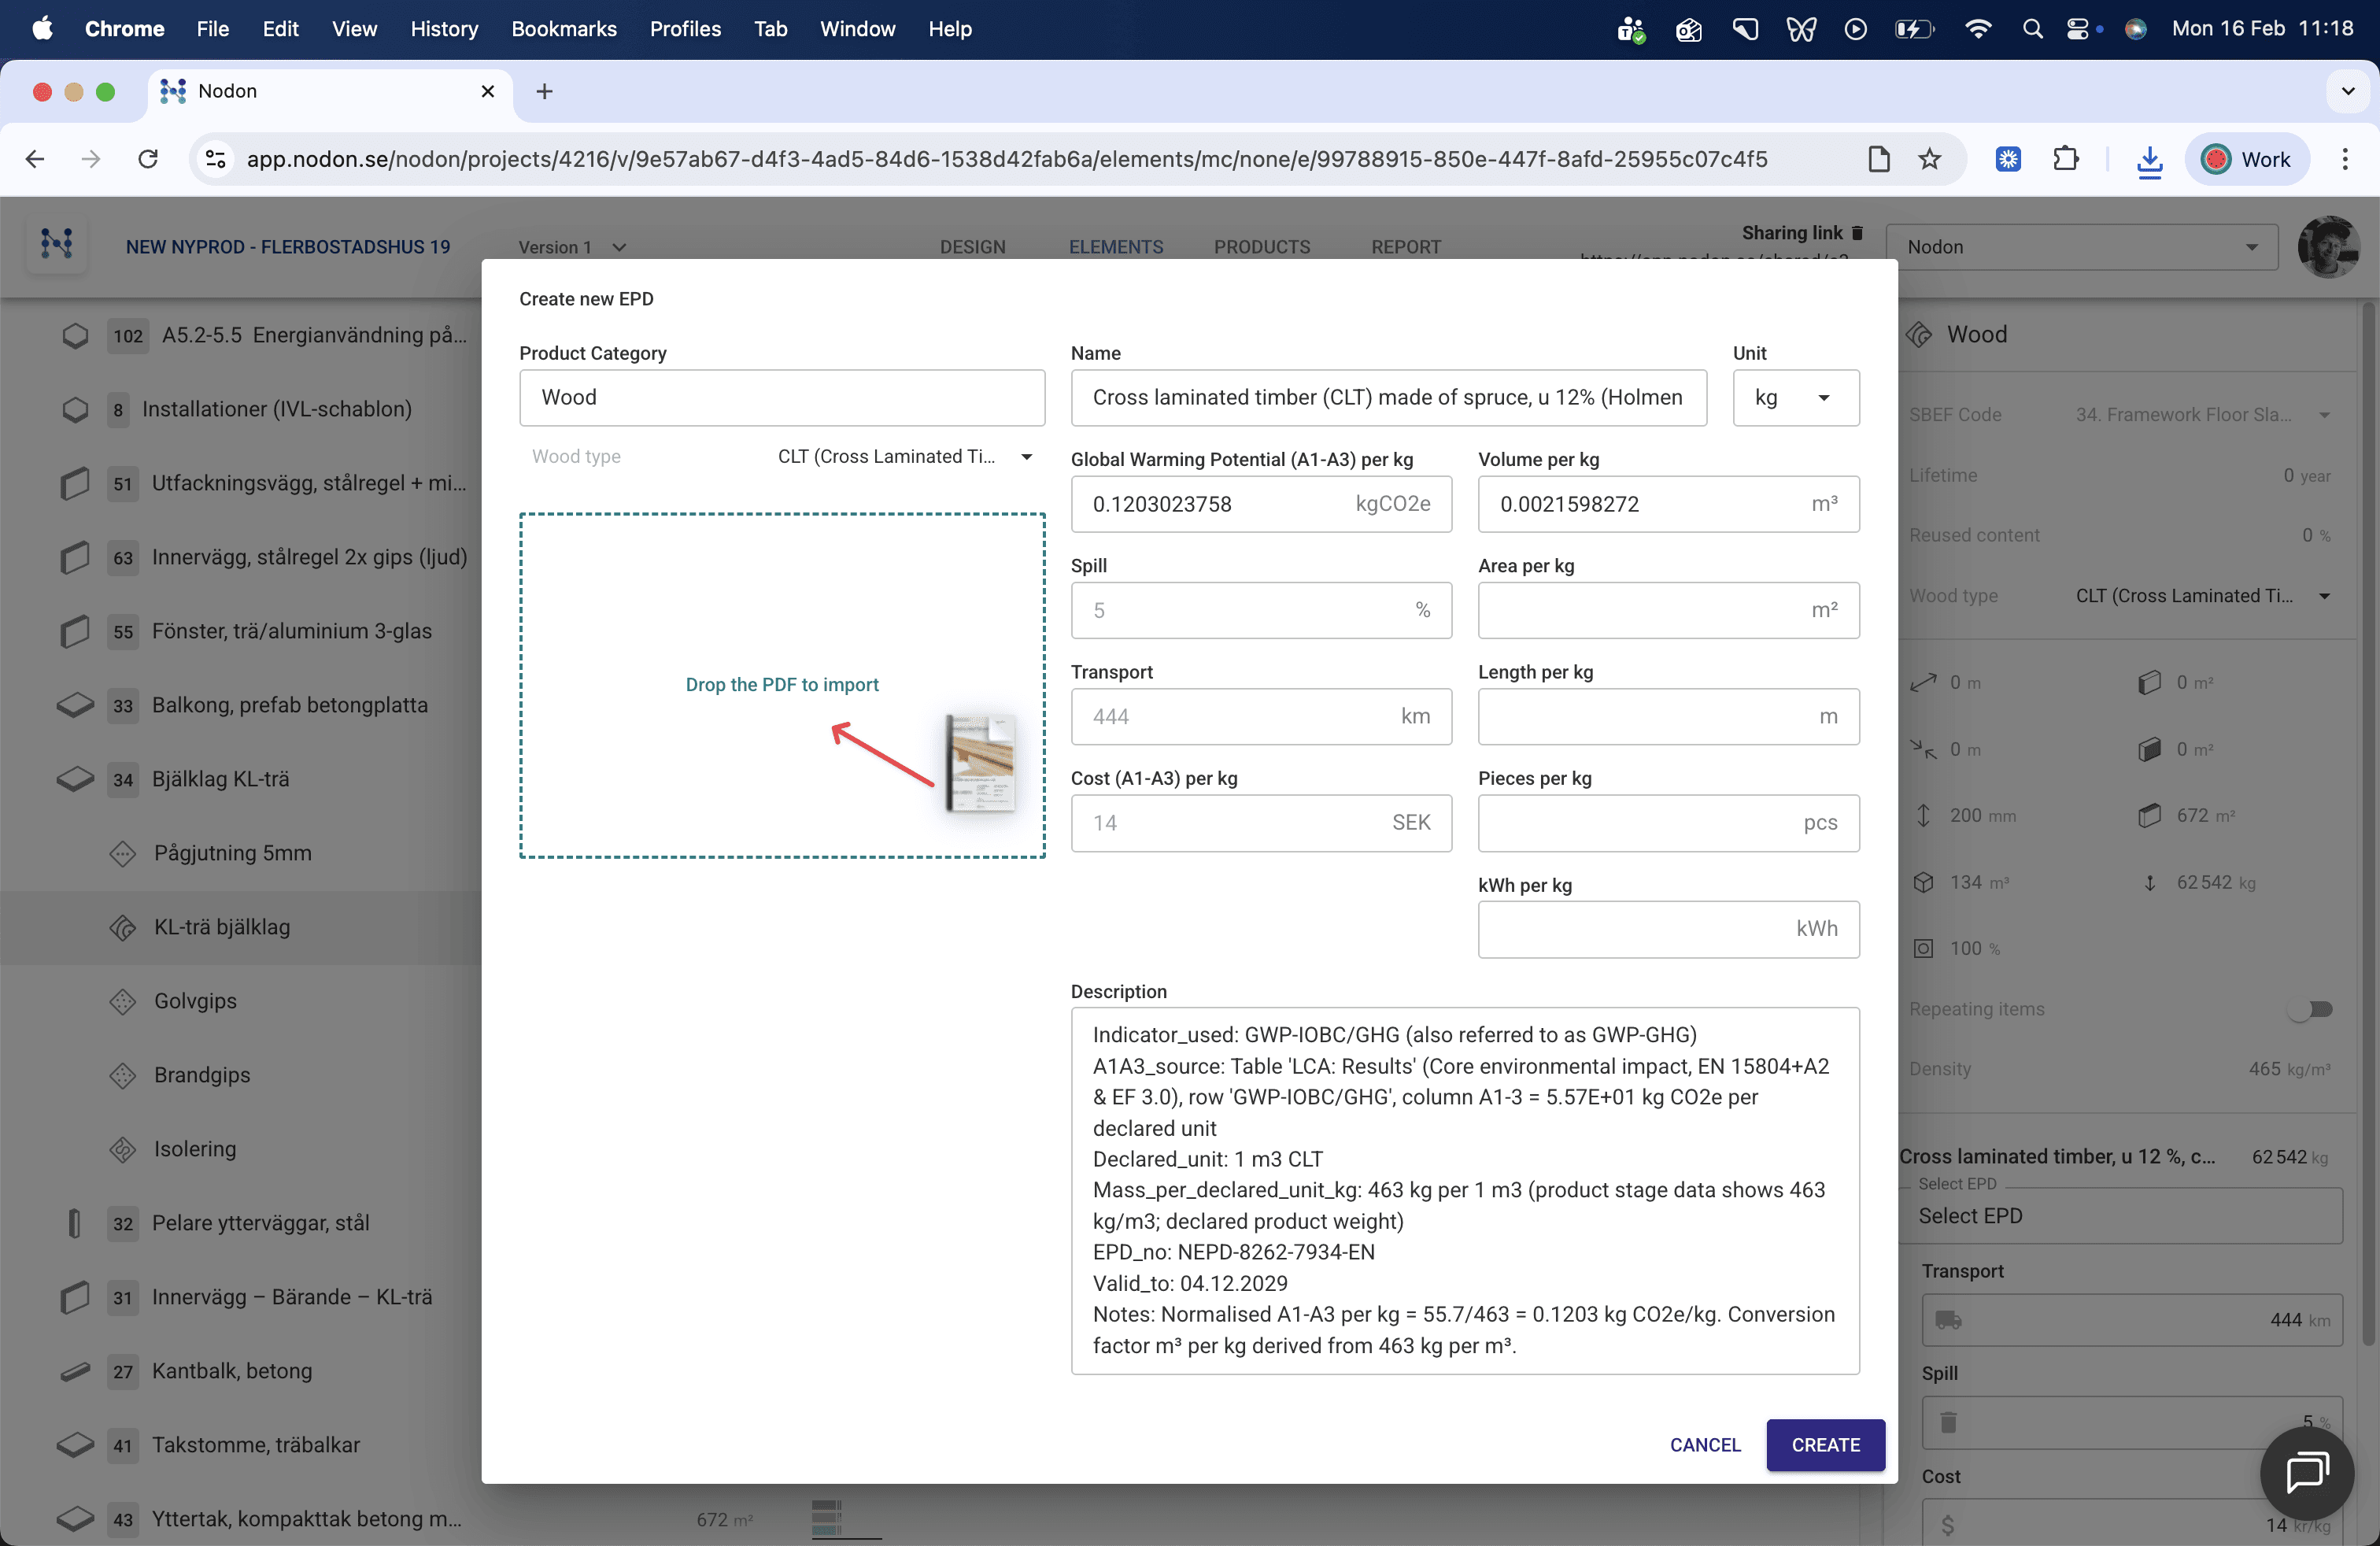This screenshot has height=1546, width=2380.
Task: Click CANCEL to dismiss the dialog
Action: click(x=1704, y=1445)
